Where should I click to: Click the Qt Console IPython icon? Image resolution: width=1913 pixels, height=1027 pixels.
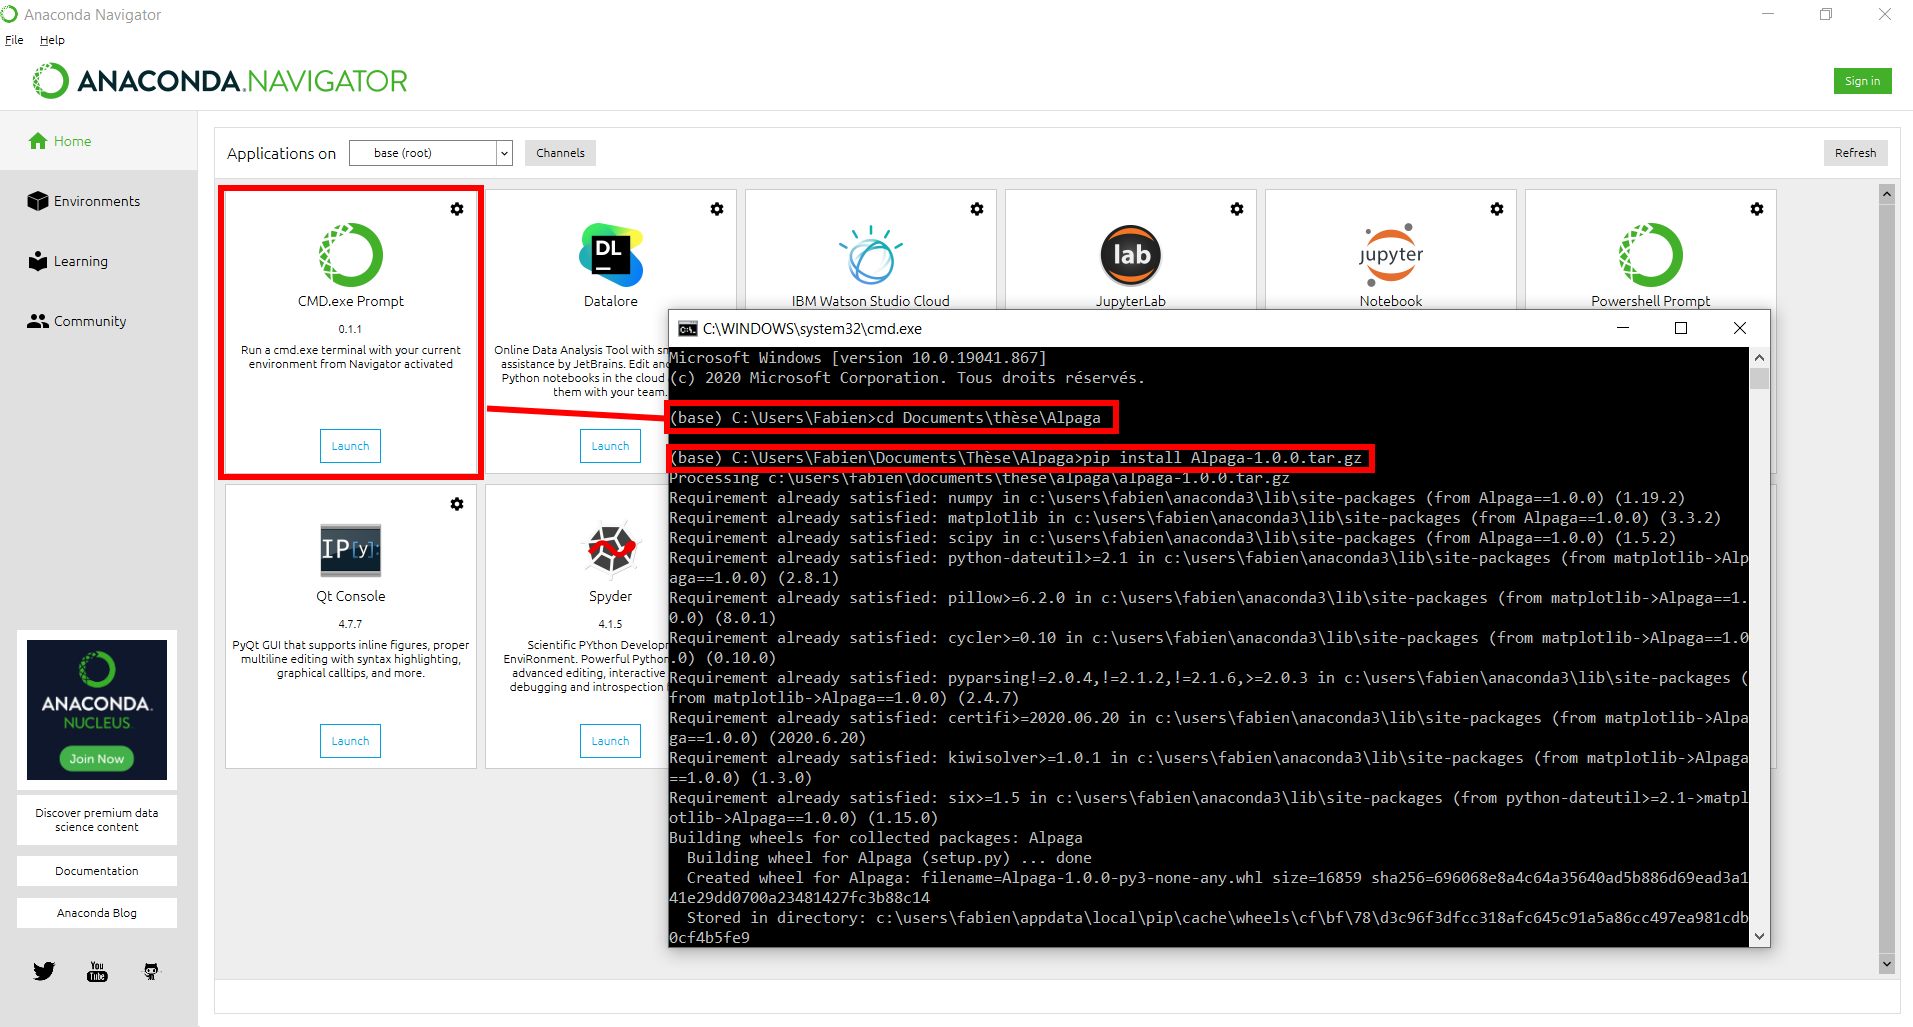[351, 550]
